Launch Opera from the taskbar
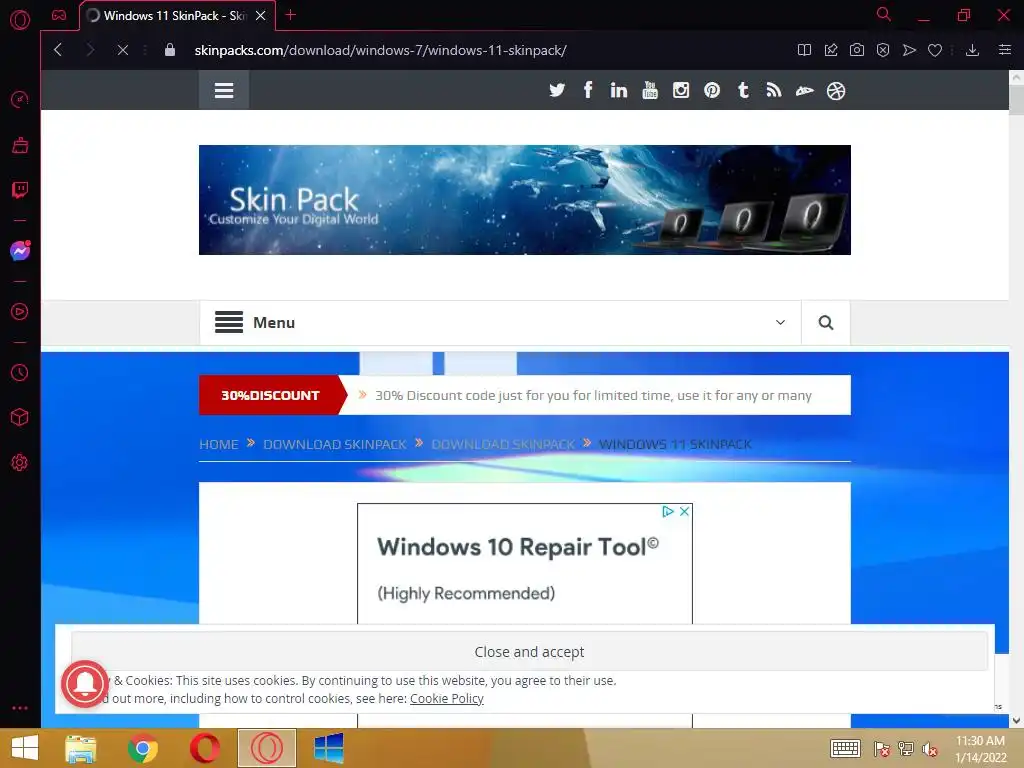 point(204,748)
